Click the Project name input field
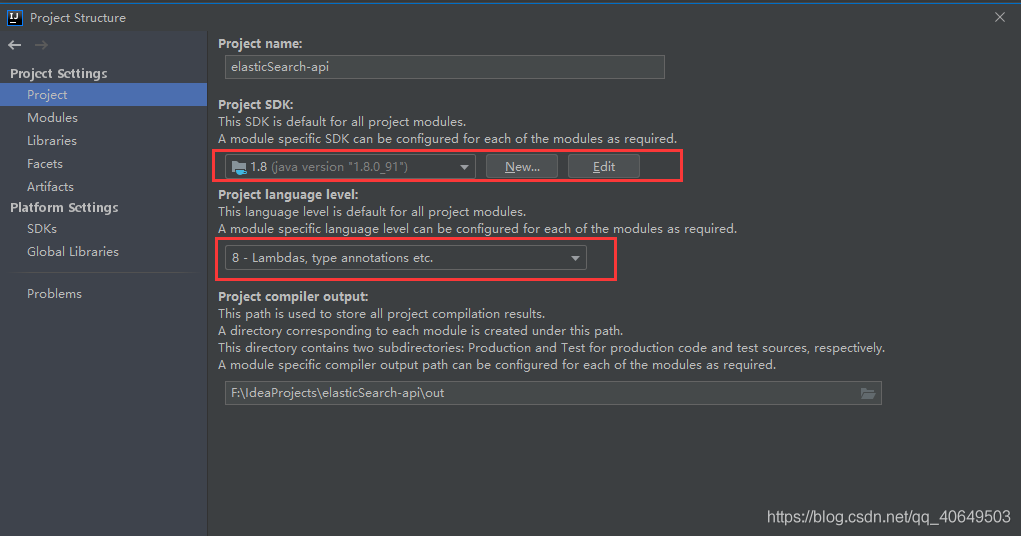The width and height of the screenshot is (1021, 536). (445, 67)
